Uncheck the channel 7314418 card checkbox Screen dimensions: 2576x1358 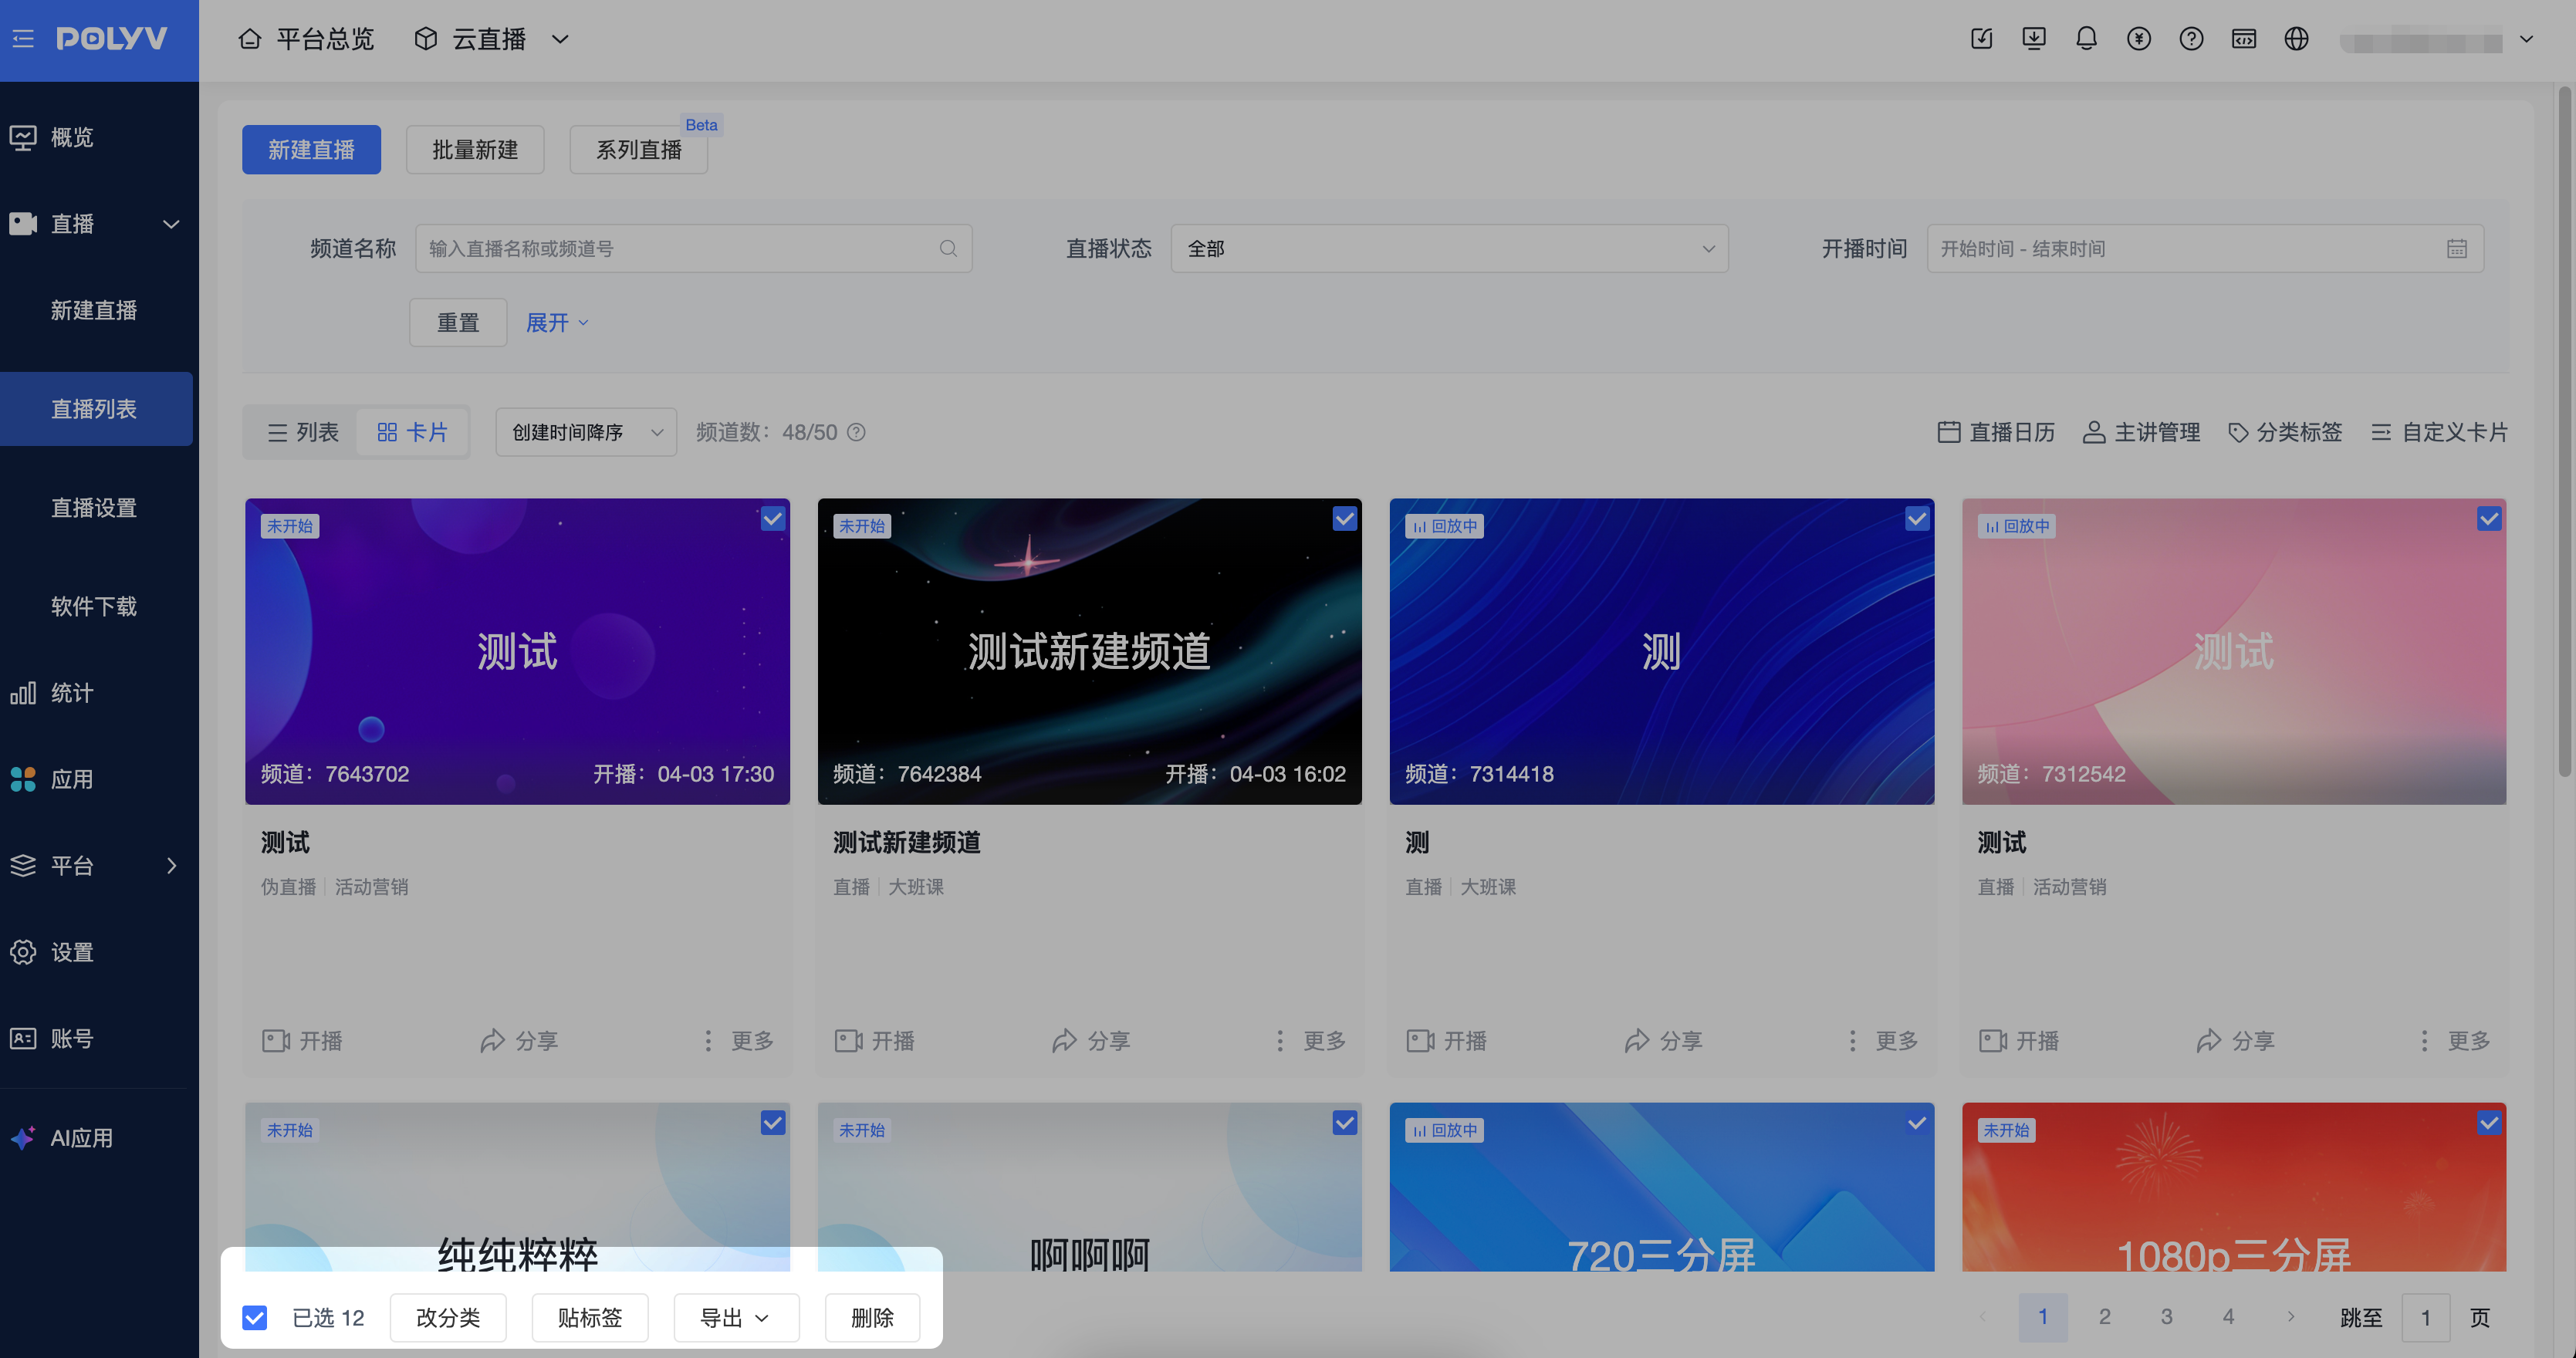click(1916, 518)
